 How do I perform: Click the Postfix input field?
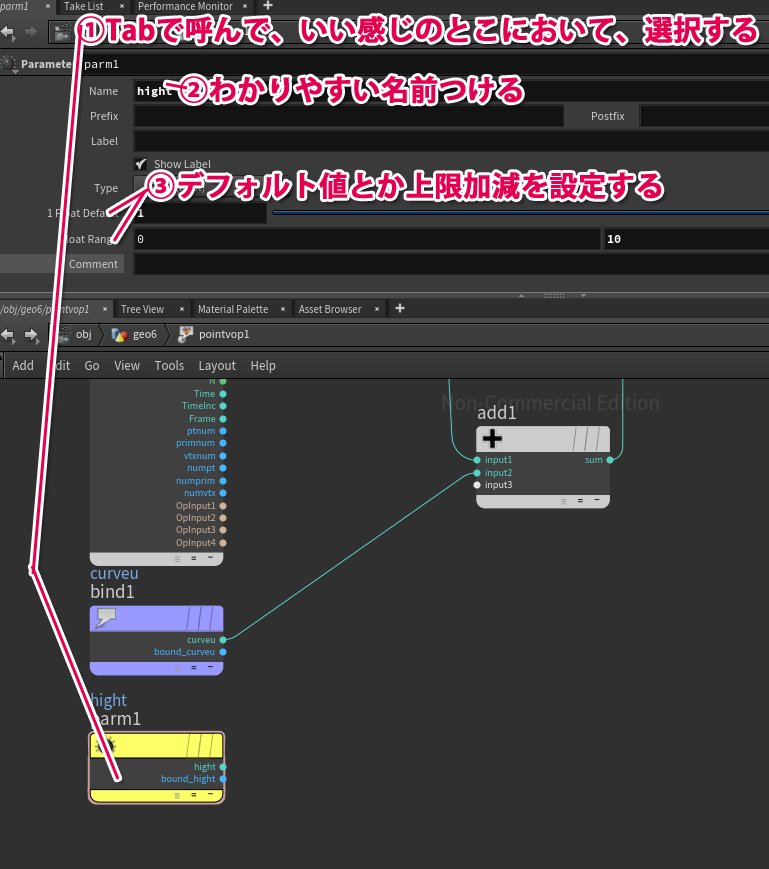[704, 116]
